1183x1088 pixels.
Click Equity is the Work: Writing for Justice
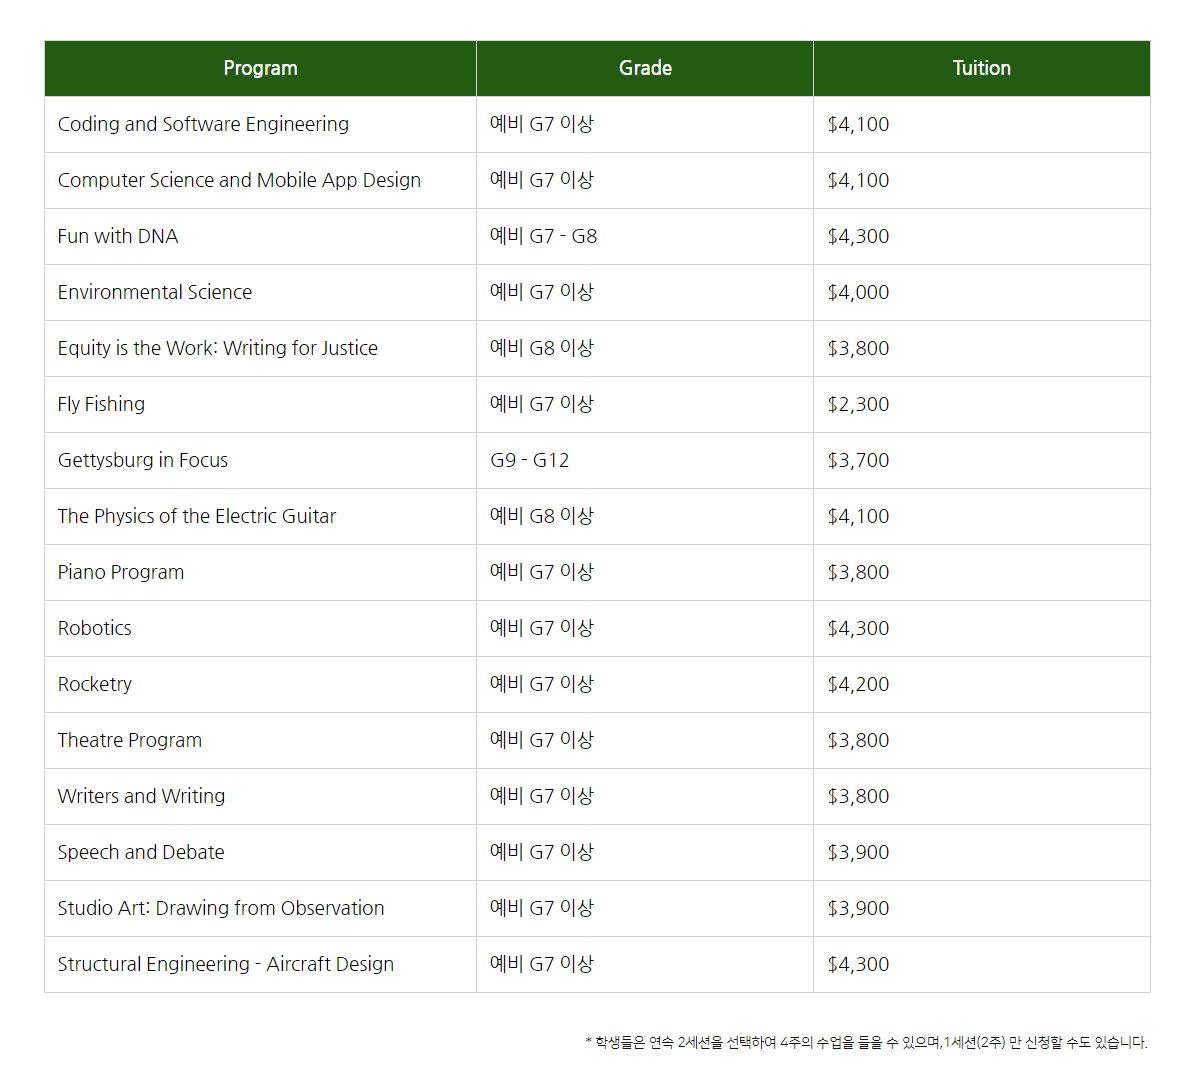point(218,348)
